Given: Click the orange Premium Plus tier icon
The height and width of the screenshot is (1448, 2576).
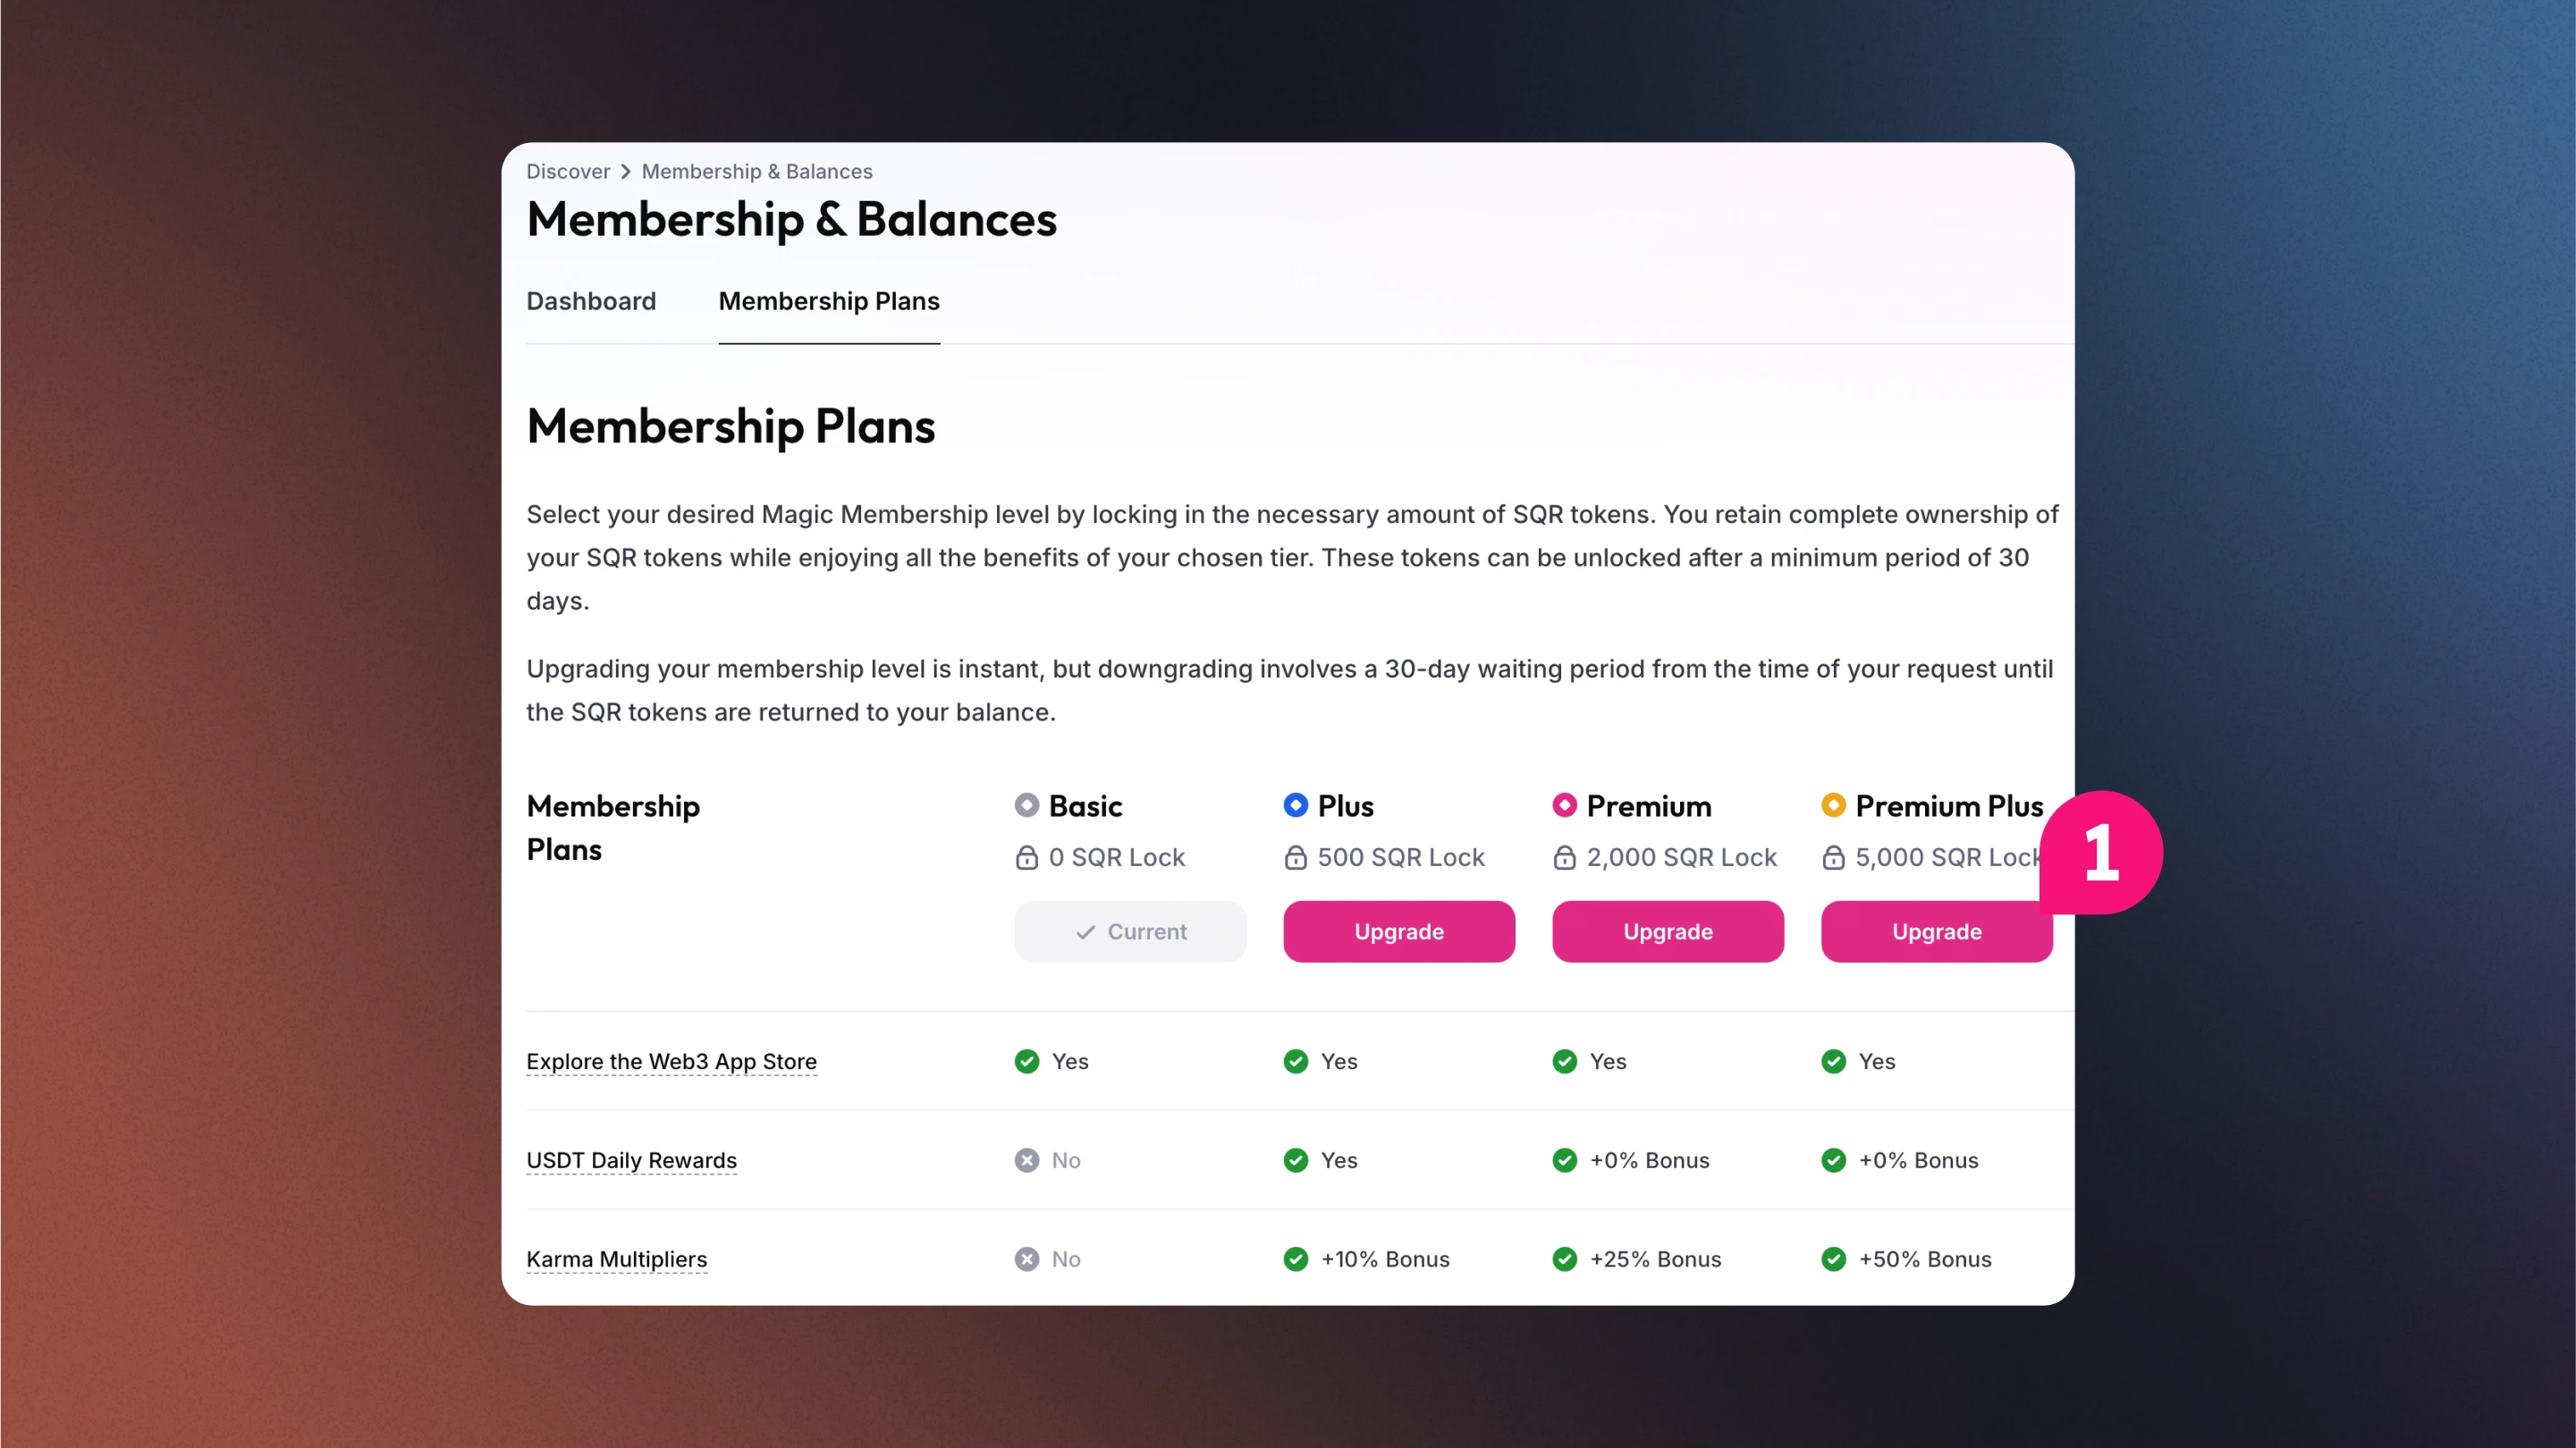Looking at the screenshot, I should [1833, 805].
